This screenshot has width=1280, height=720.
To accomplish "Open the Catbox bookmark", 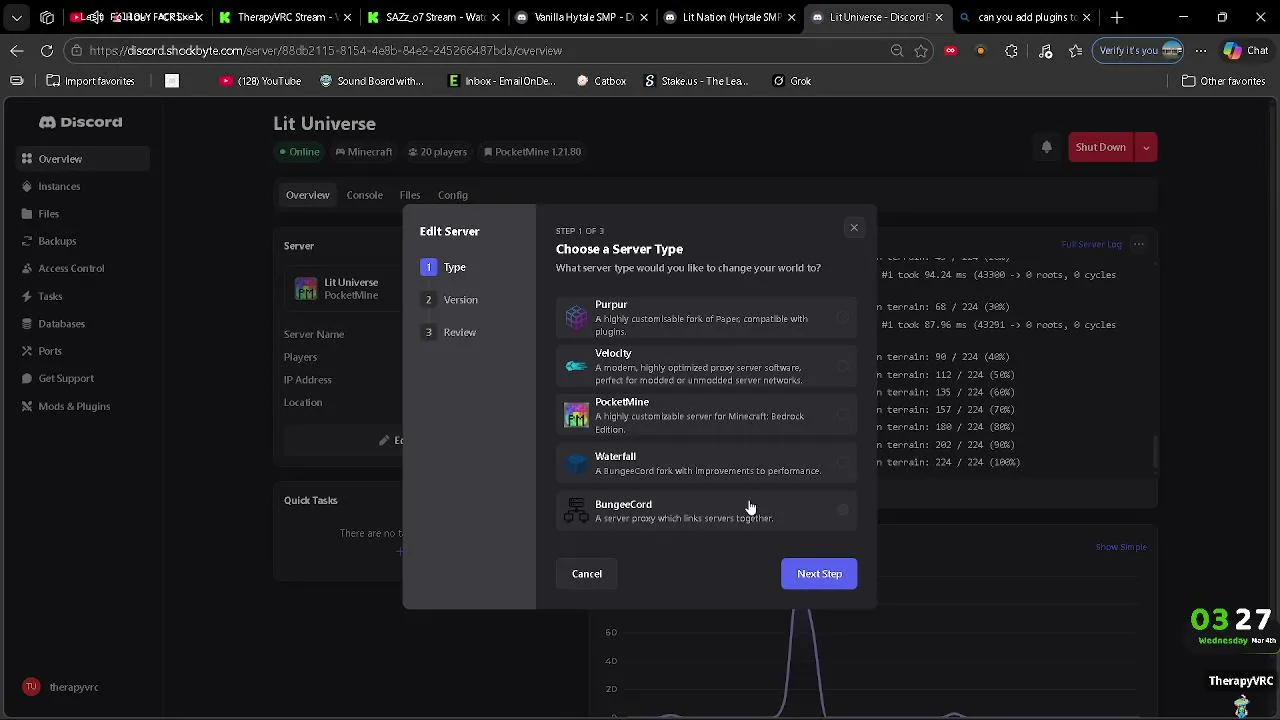I will coord(601,81).
